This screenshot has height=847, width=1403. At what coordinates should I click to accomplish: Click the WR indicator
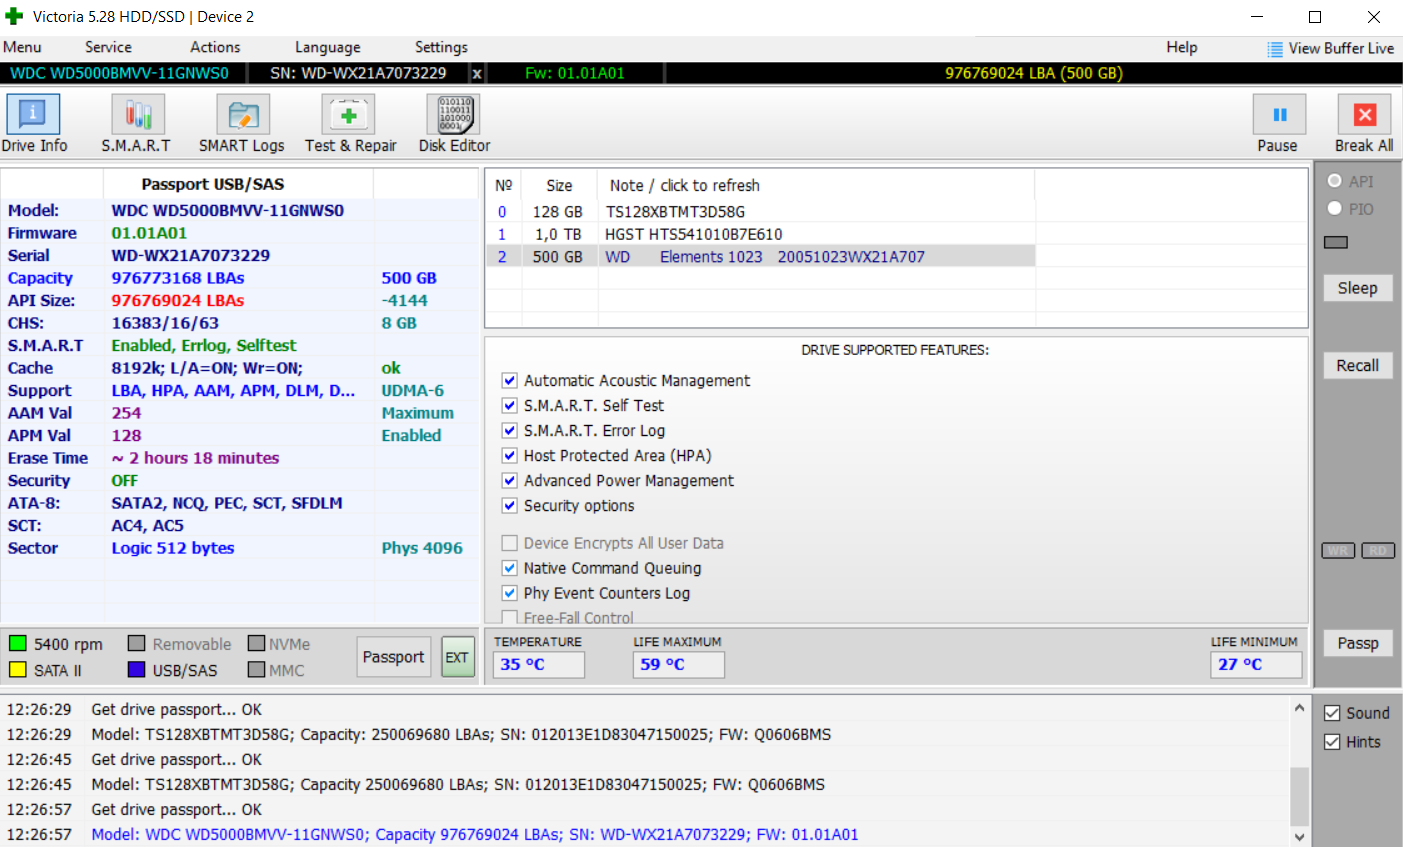[1338, 551]
